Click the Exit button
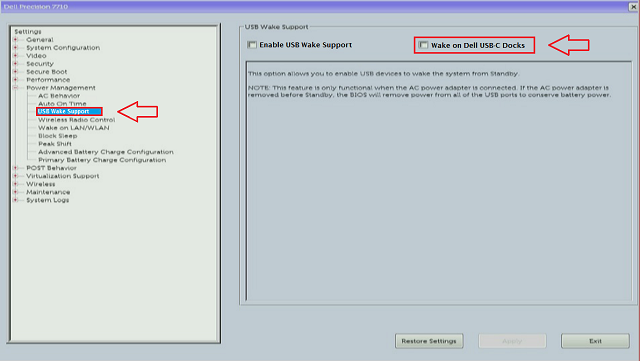This screenshot has width=640, height=361. click(595, 341)
